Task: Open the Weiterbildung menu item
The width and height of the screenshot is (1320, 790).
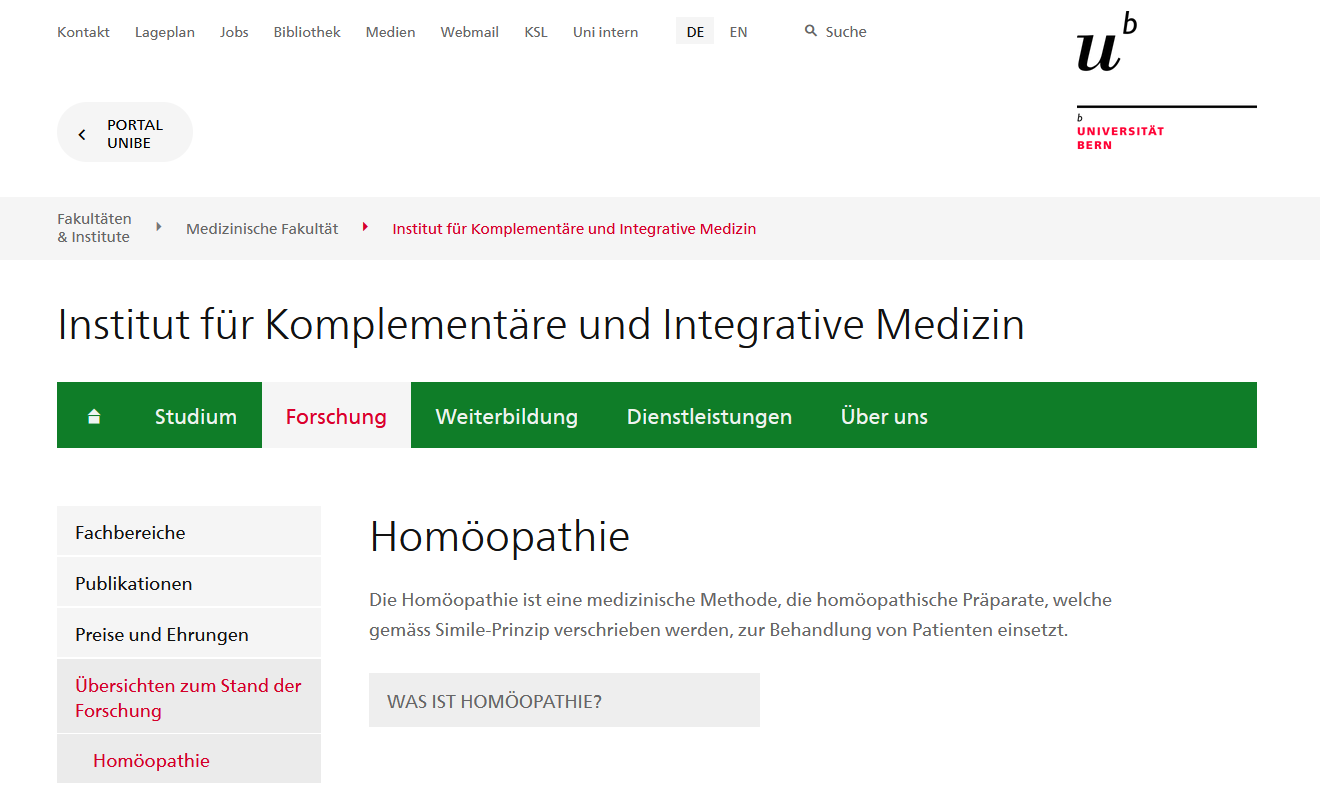Action: [x=506, y=416]
